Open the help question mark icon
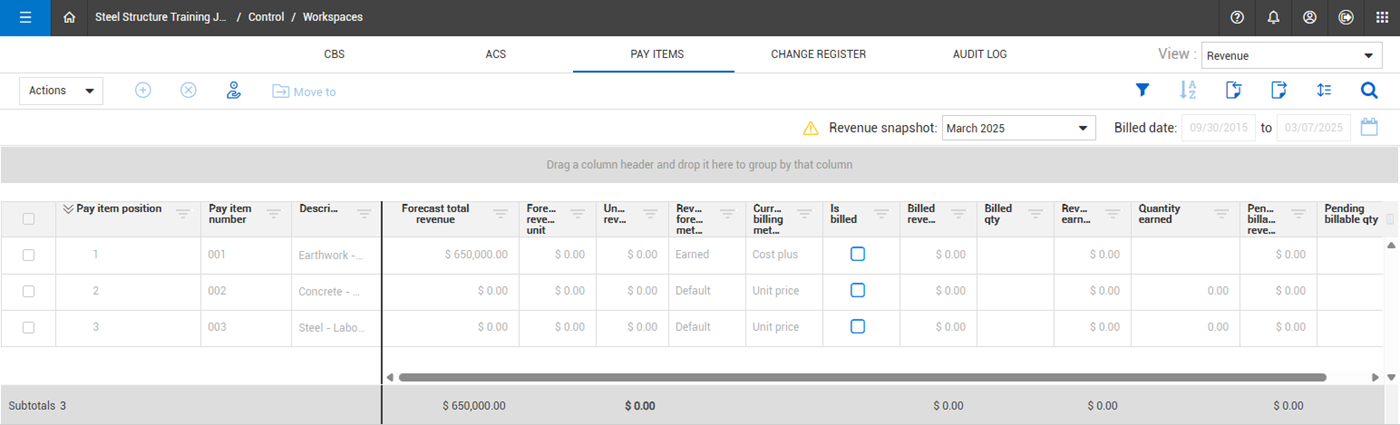The image size is (1400, 425). click(1237, 17)
